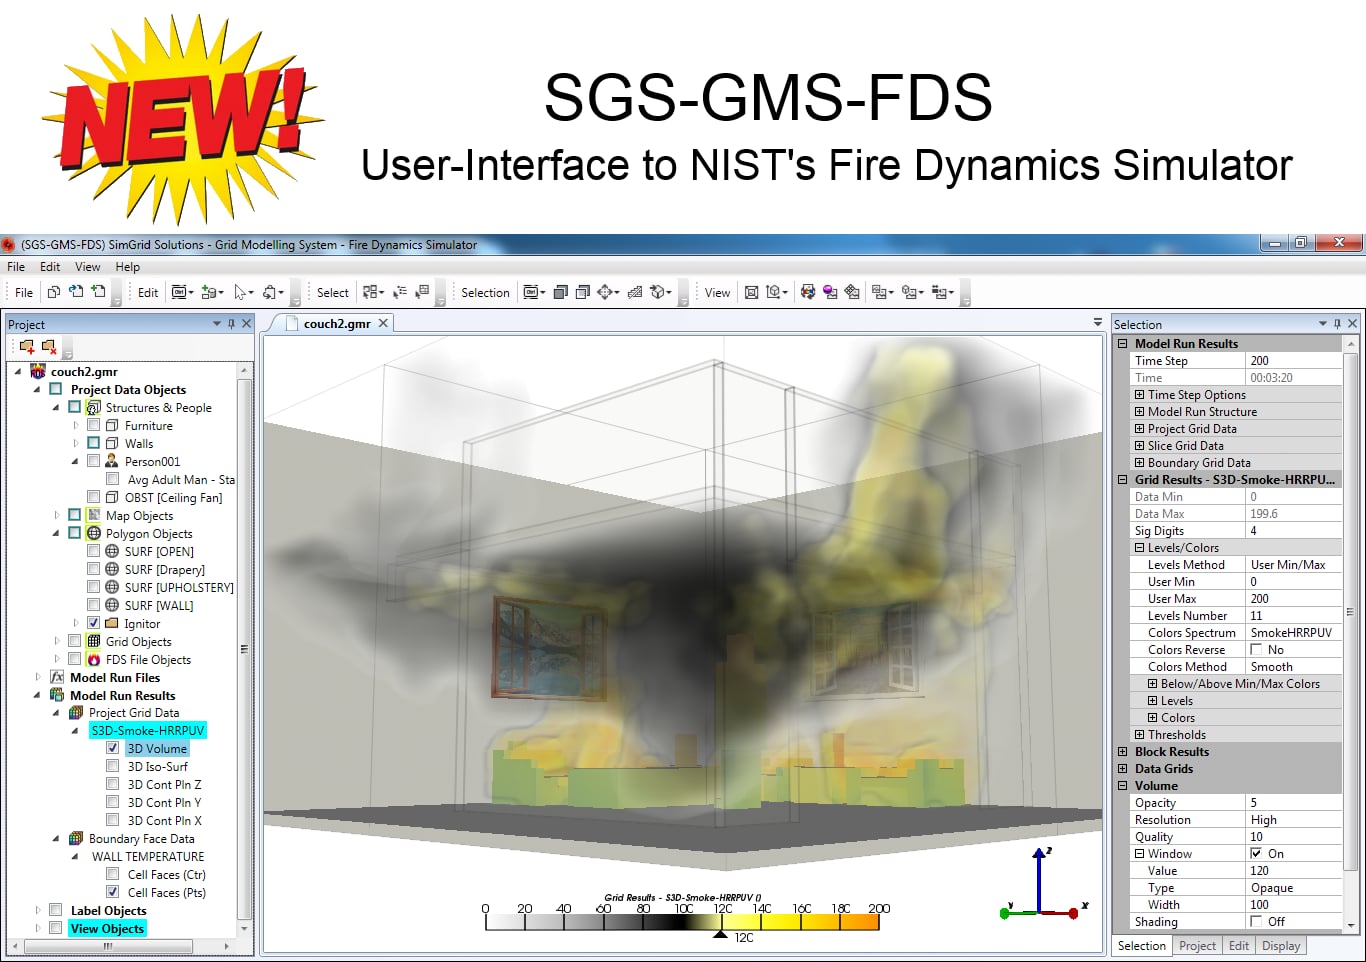Click the colorful palette image icon
This screenshot has width=1366, height=962.
(x=808, y=292)
